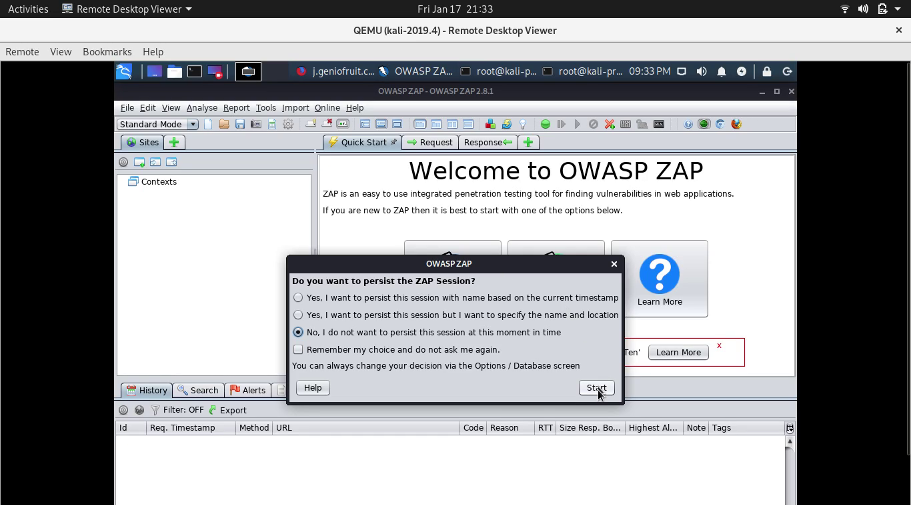Click the table column chooser icon

[x=790, y=428]
